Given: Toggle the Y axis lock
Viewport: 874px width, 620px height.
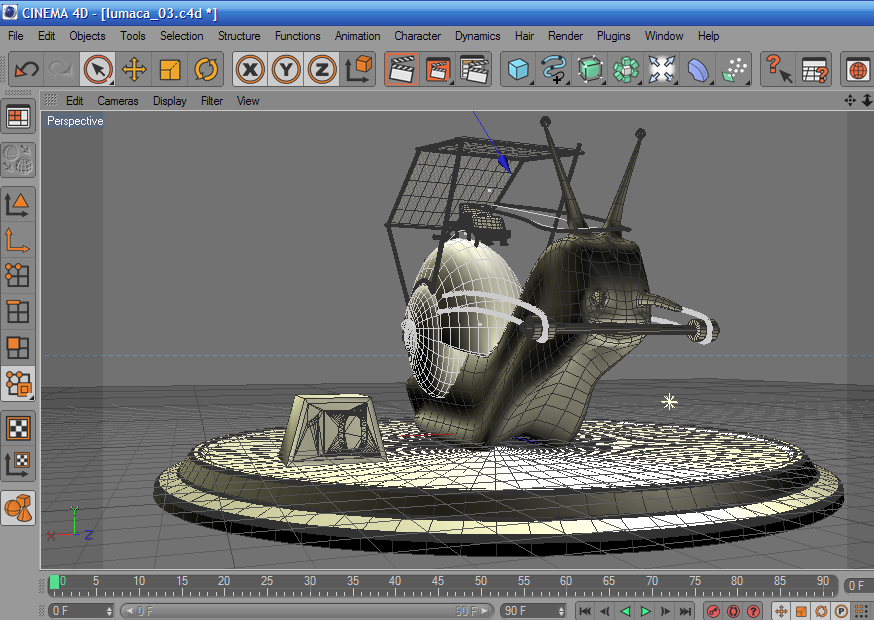Looking at the screenshot, I should click(x=286, y=69).
